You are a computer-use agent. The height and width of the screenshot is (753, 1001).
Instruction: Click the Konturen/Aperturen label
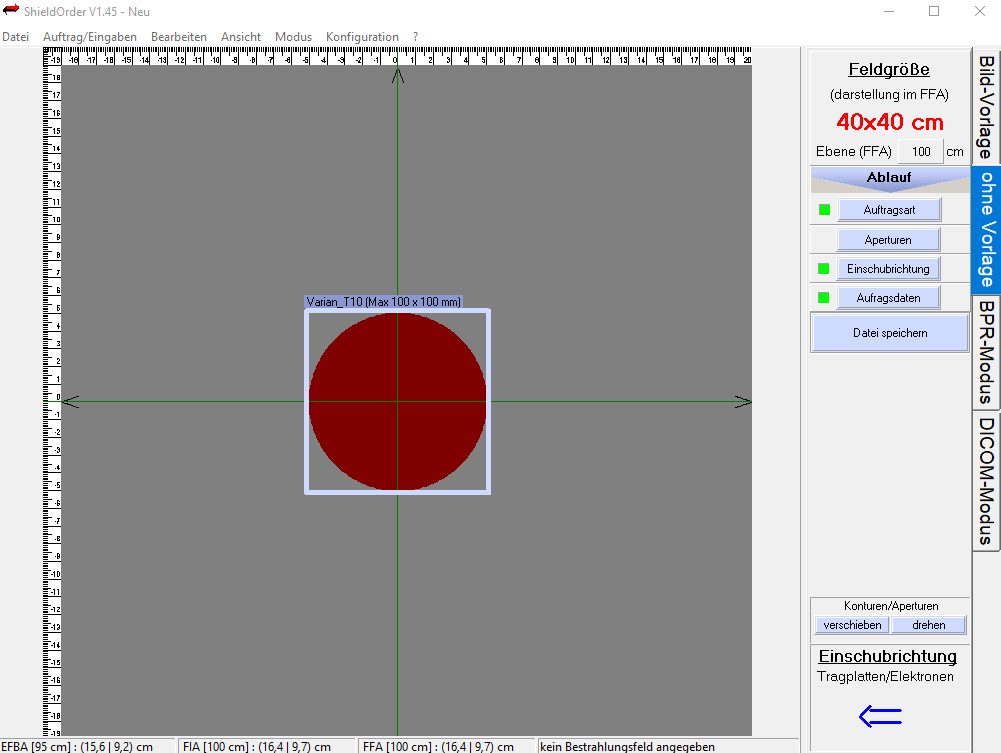pos(891,606)
